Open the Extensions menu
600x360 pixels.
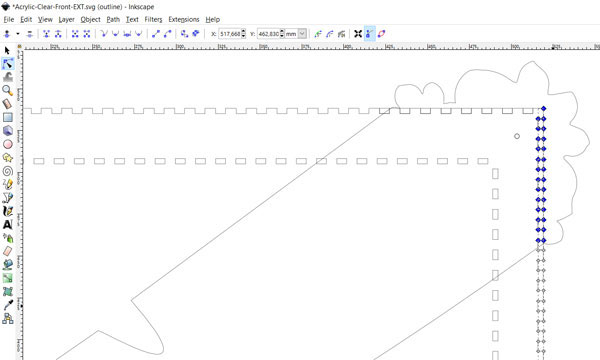pyautogui.click(x=184, y=20)
